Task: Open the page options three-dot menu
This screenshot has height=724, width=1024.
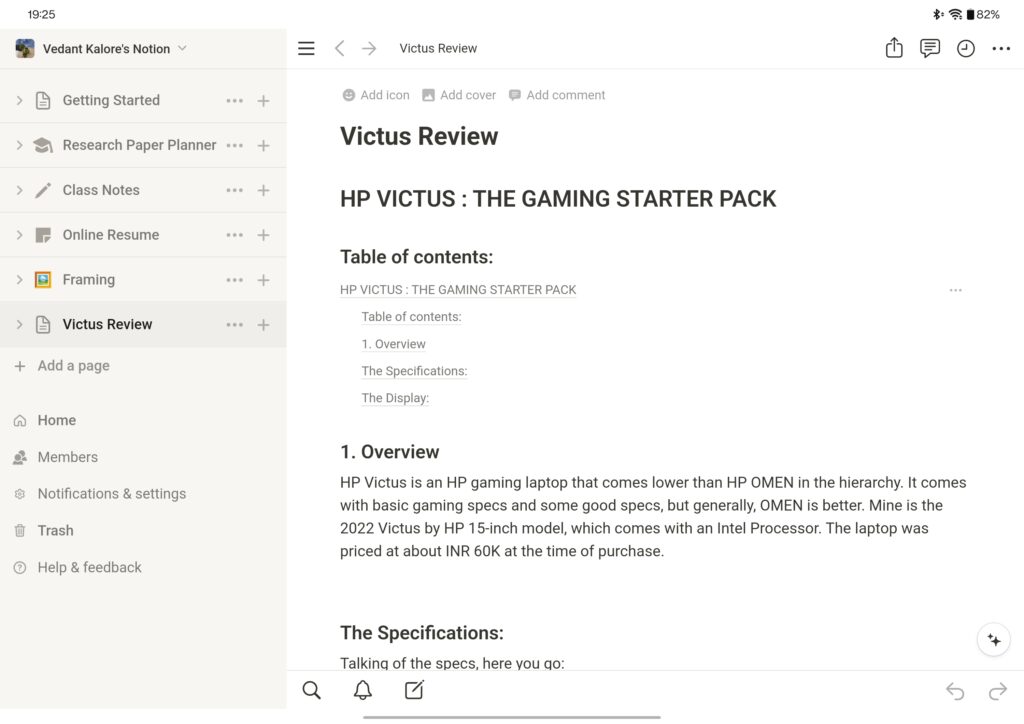Action: point(1001,48)
